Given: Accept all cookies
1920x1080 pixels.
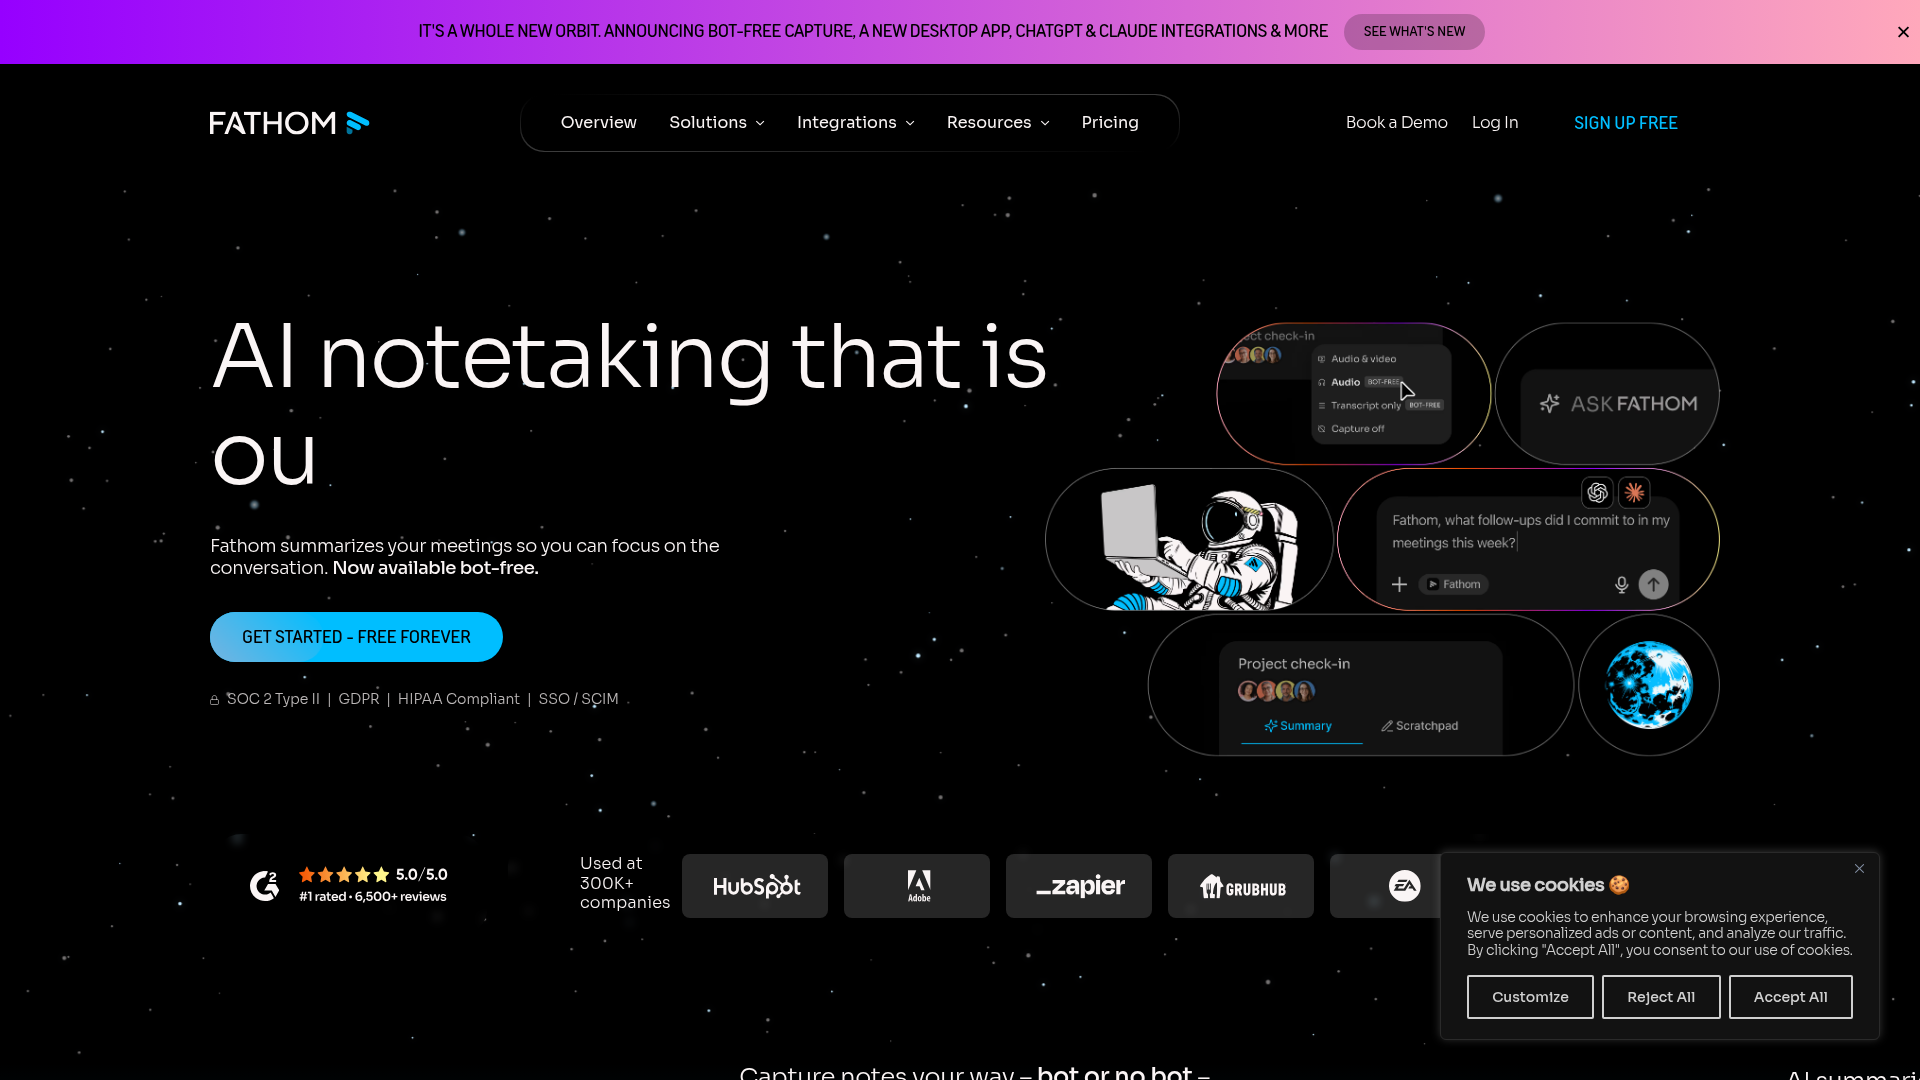Looking at the screenshot, I should pos(1790,997).
